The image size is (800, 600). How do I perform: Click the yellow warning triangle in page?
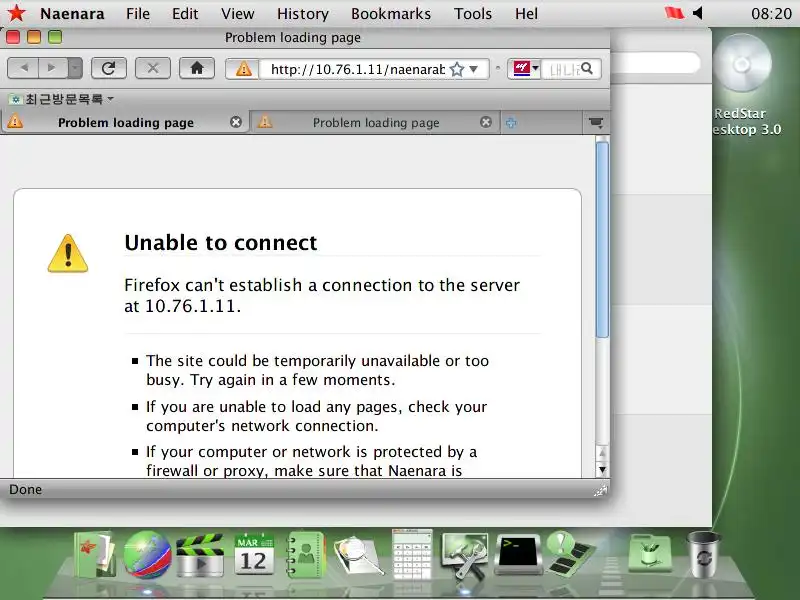click(68, 254)
